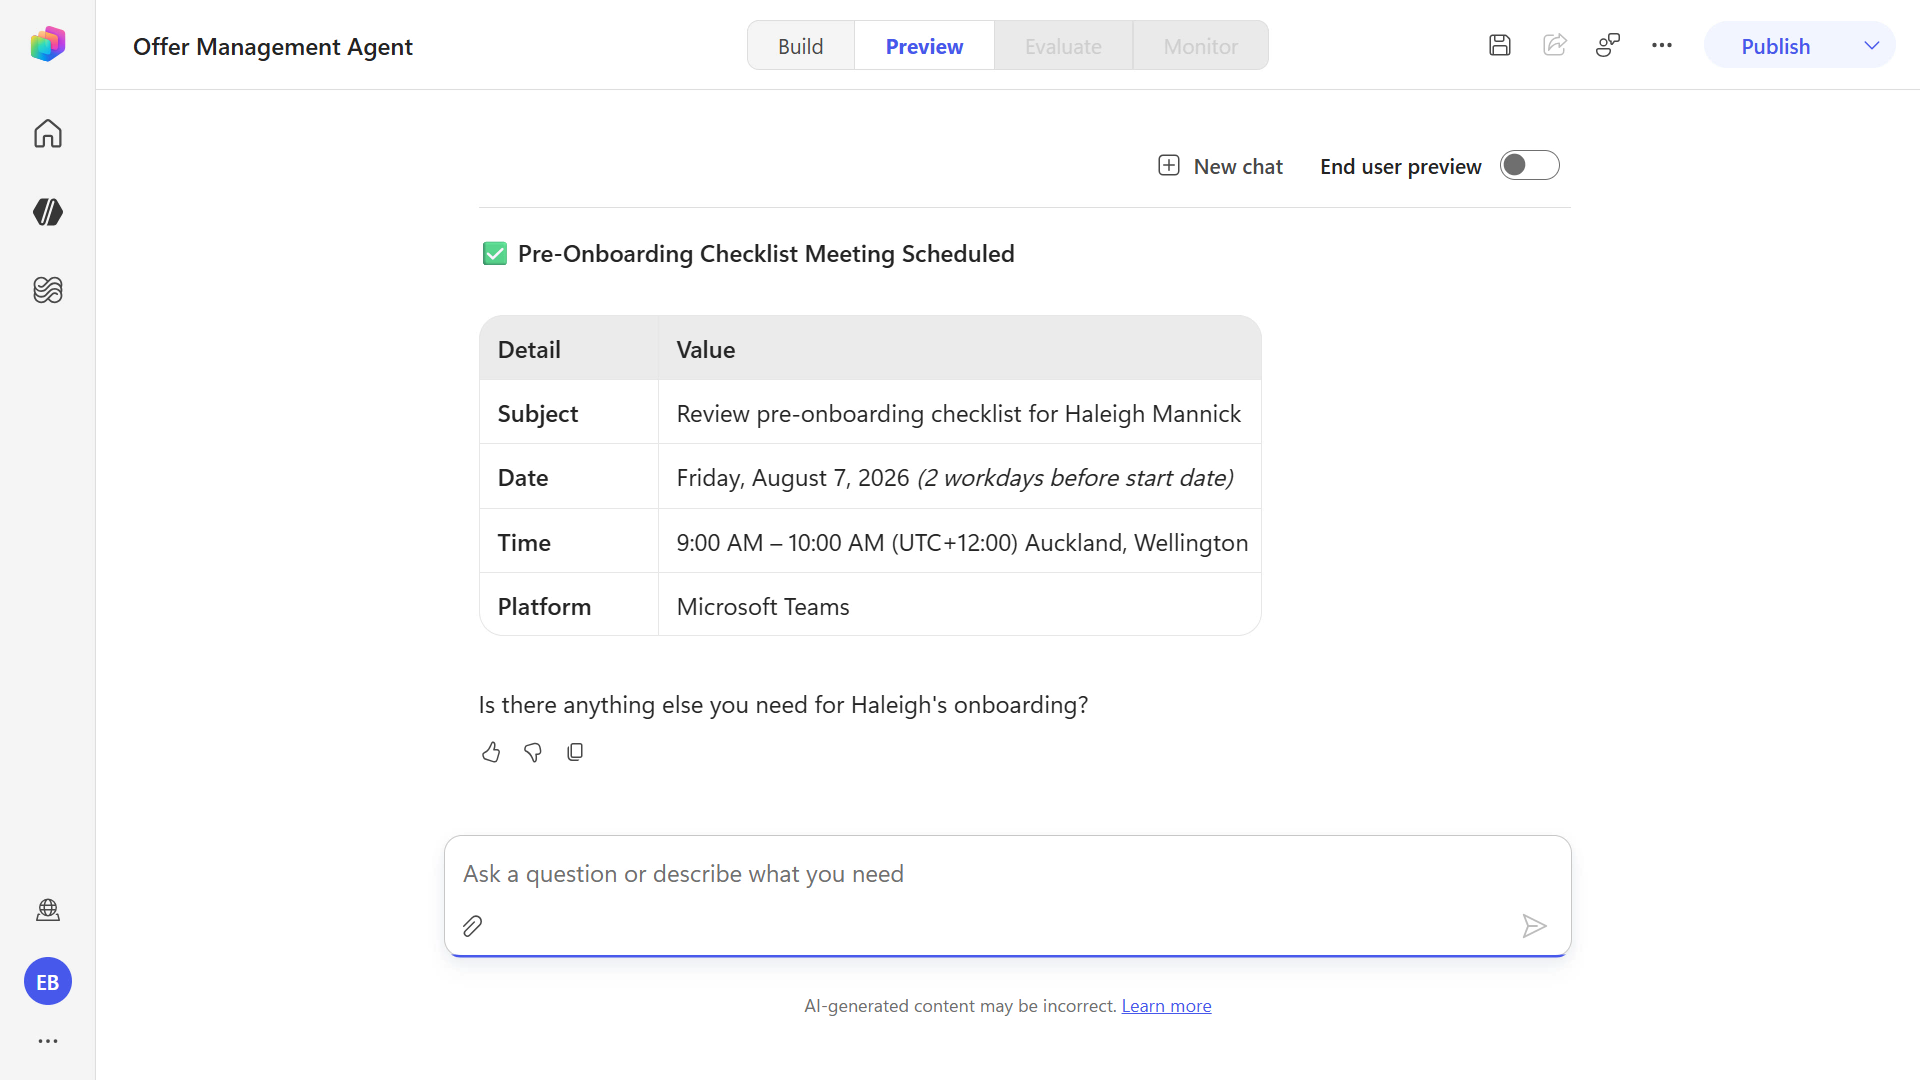This screenshot has height=1080, width=1920.
Task: Send the message with arrow icon
Action: (1534, 926)
